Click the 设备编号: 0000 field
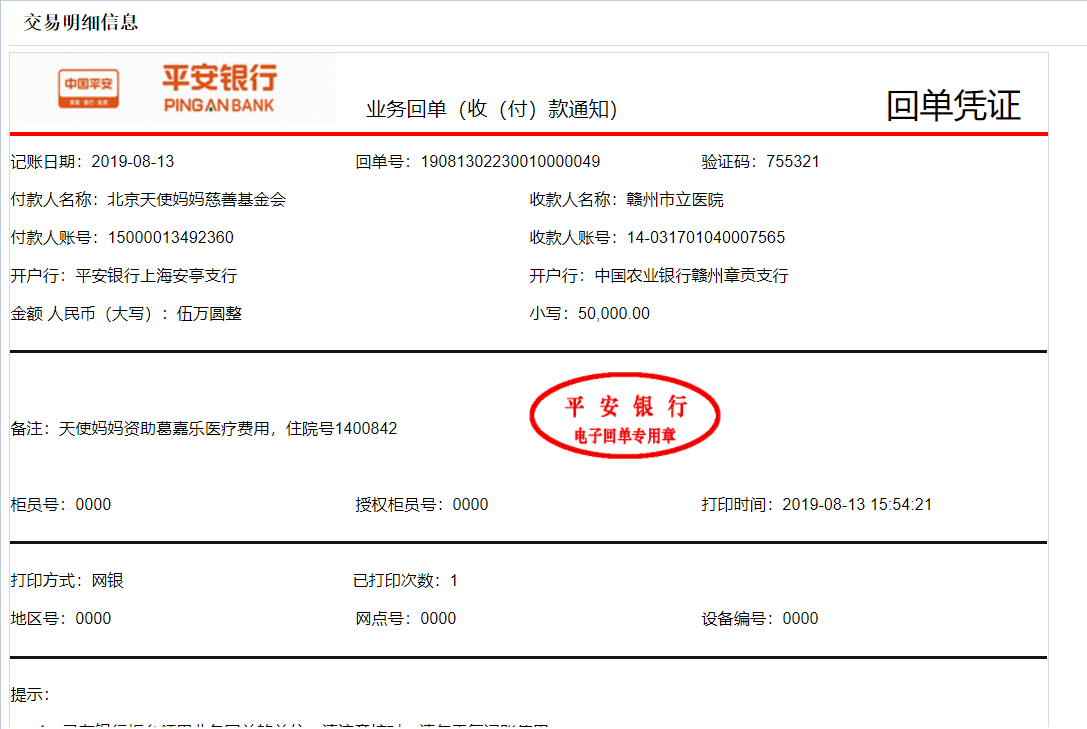This screenshot has width=1087, height=729. [760, 619]
